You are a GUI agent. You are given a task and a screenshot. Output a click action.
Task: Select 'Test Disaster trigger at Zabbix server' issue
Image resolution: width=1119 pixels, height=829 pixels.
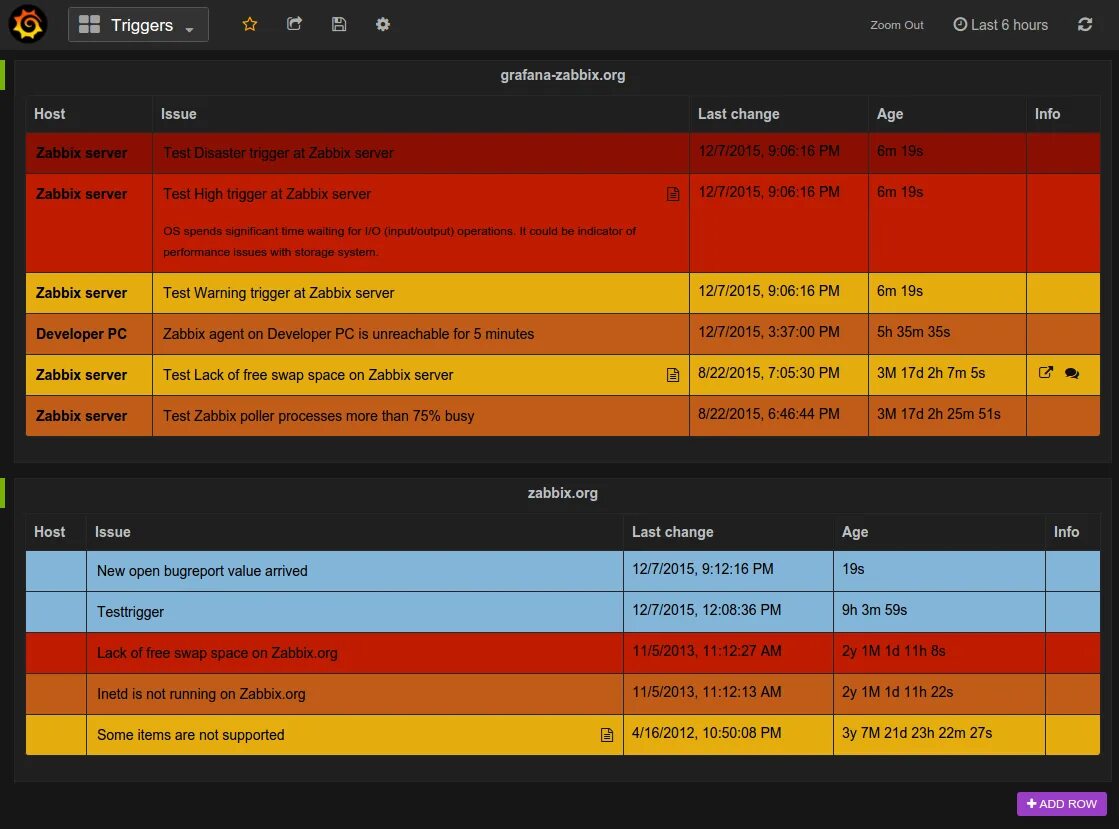(278, 153)
